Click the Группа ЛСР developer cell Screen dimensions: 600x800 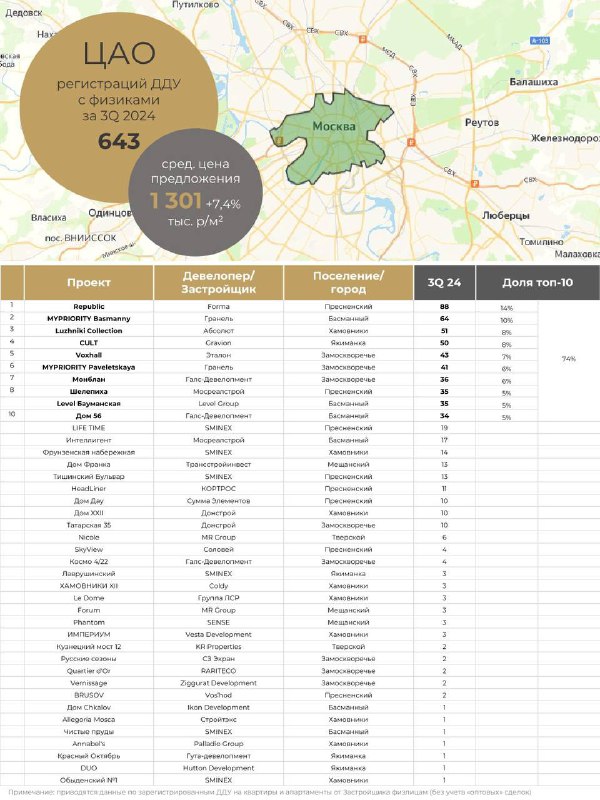tap(218, 598)
